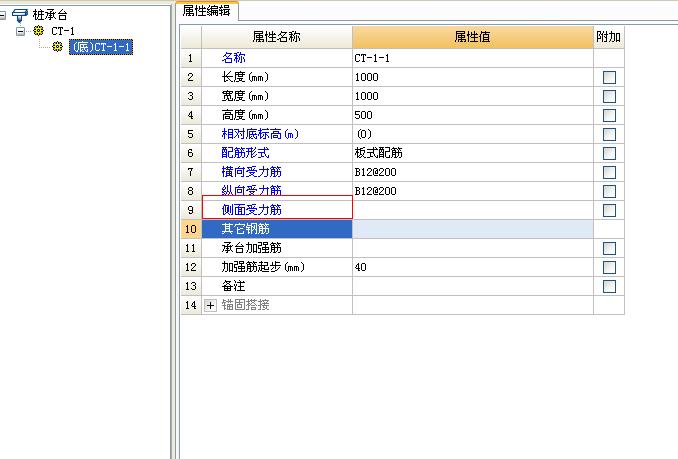Open the 配筋形式 value 板式配筋
The height and width of the screenshot is (459, 678).
point(473,153)
